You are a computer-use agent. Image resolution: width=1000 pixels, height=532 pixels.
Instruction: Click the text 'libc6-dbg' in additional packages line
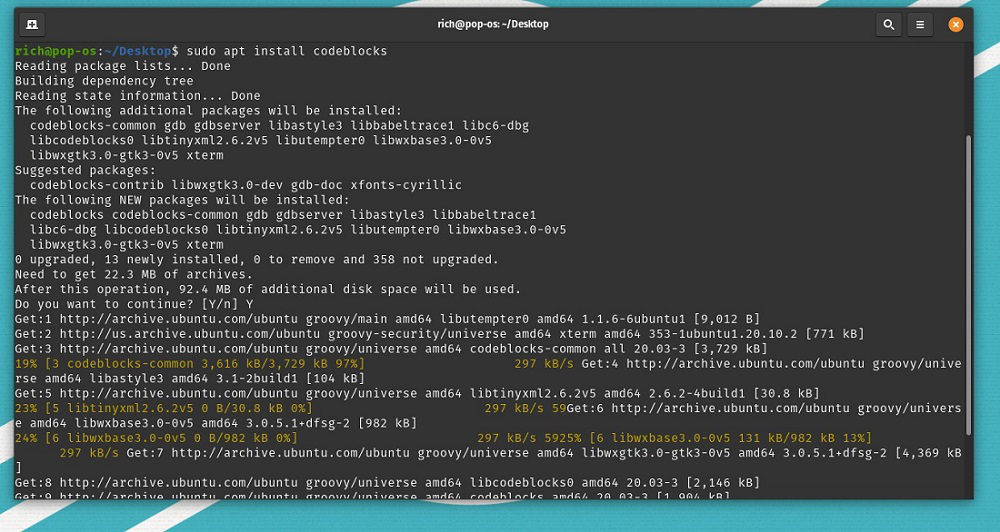pos(496,126)
